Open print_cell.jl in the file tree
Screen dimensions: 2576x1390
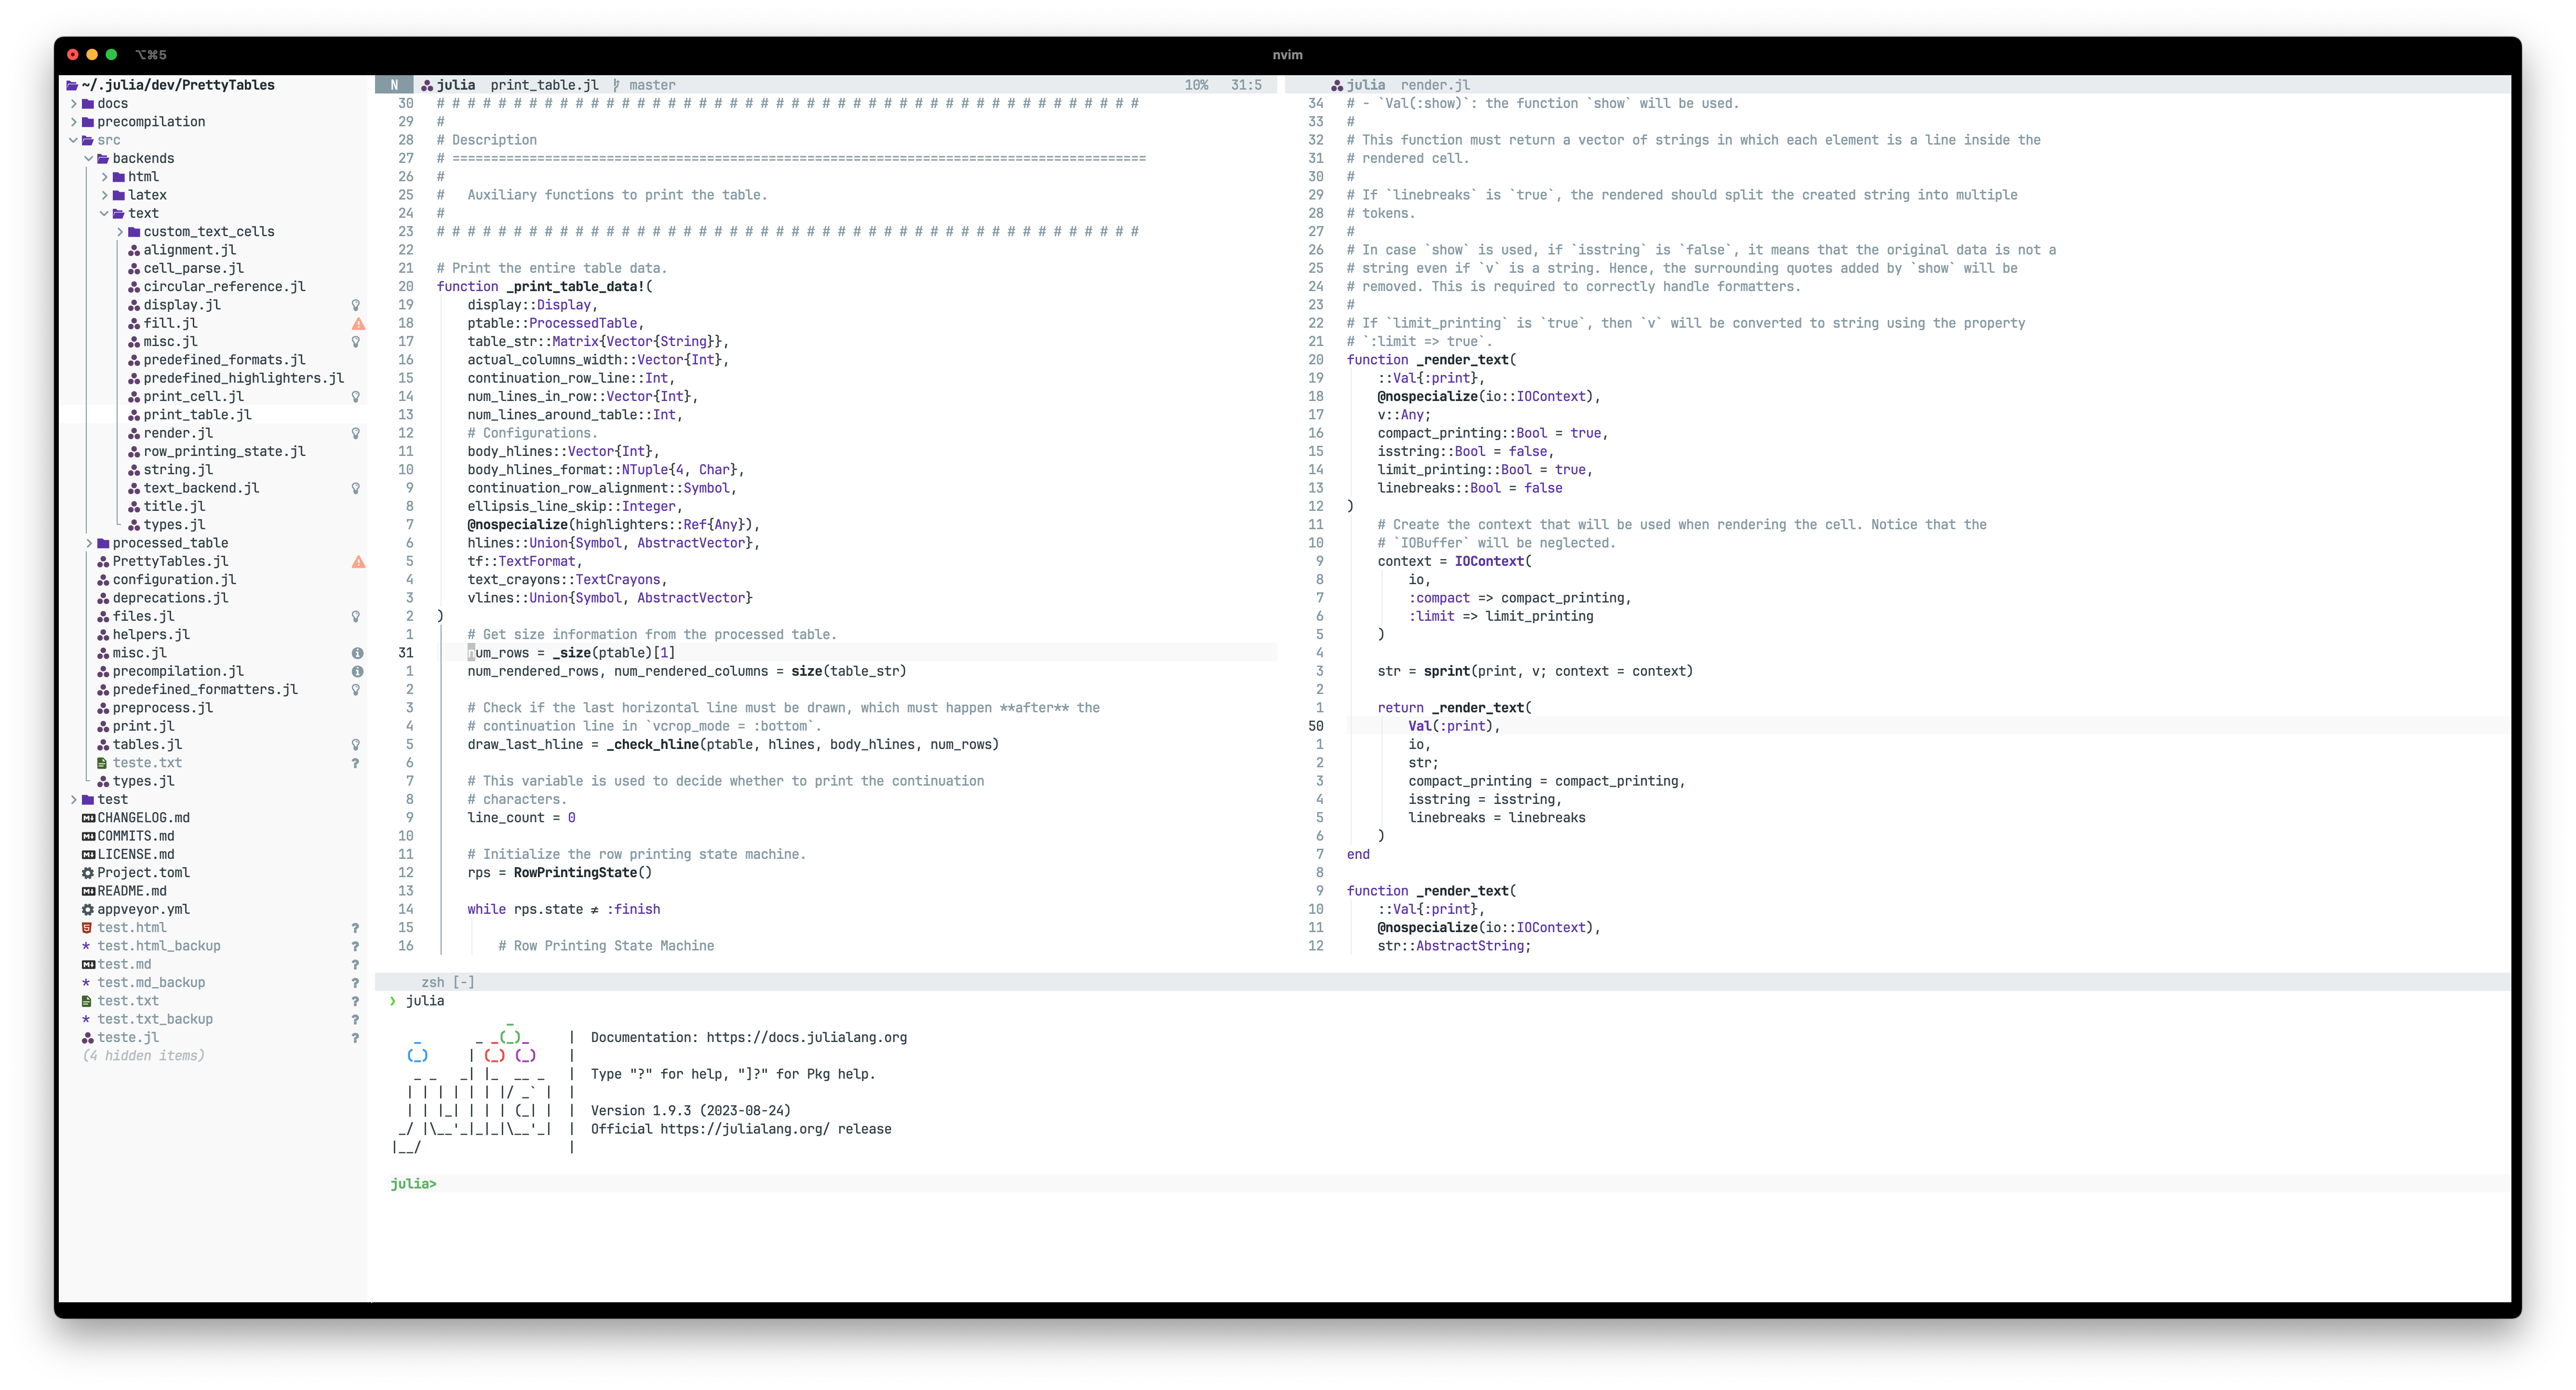pyautogui.click(x=193, y=397)
